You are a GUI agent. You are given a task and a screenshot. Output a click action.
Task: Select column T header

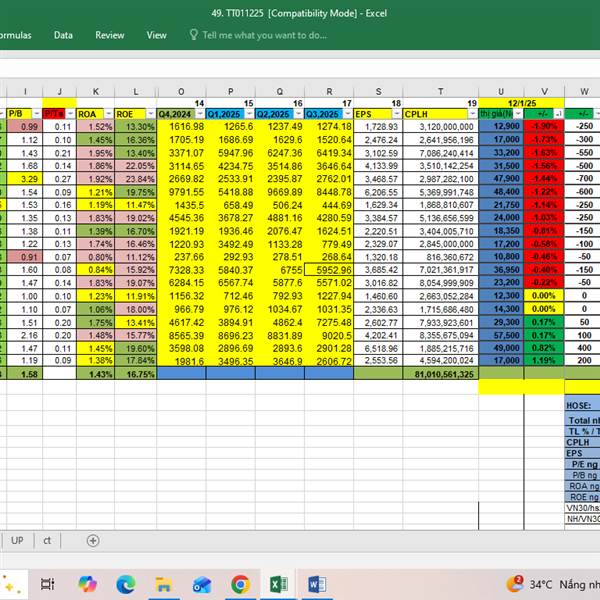point(440,92)
